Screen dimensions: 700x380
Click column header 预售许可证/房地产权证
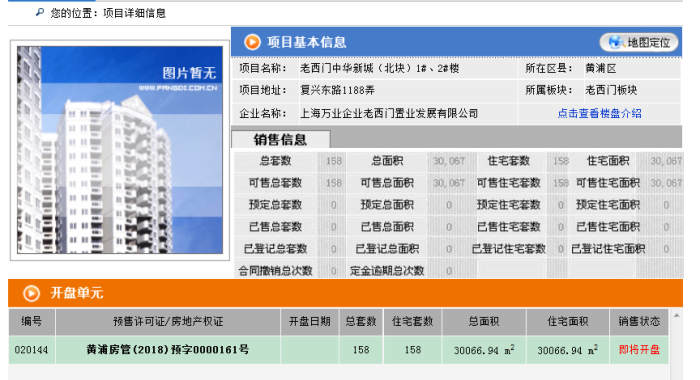click(x=168, y=322)
